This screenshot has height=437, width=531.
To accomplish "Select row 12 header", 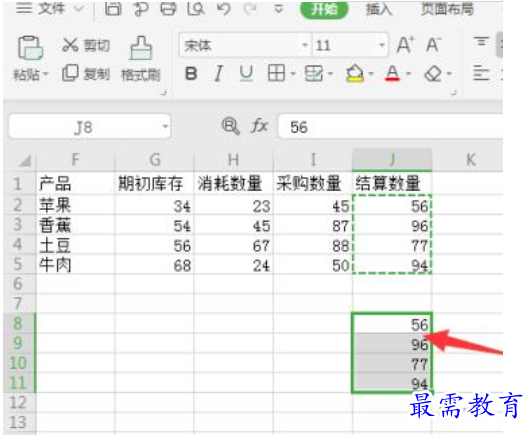I will click(x=18, y=403).
